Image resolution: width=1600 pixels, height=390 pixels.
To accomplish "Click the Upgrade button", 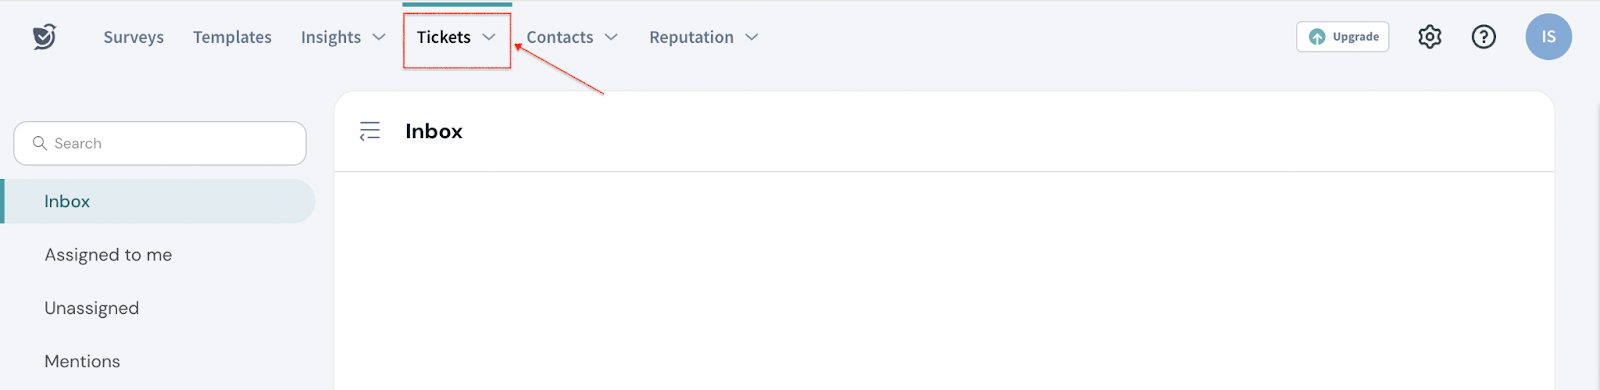I will [1342, 37].
